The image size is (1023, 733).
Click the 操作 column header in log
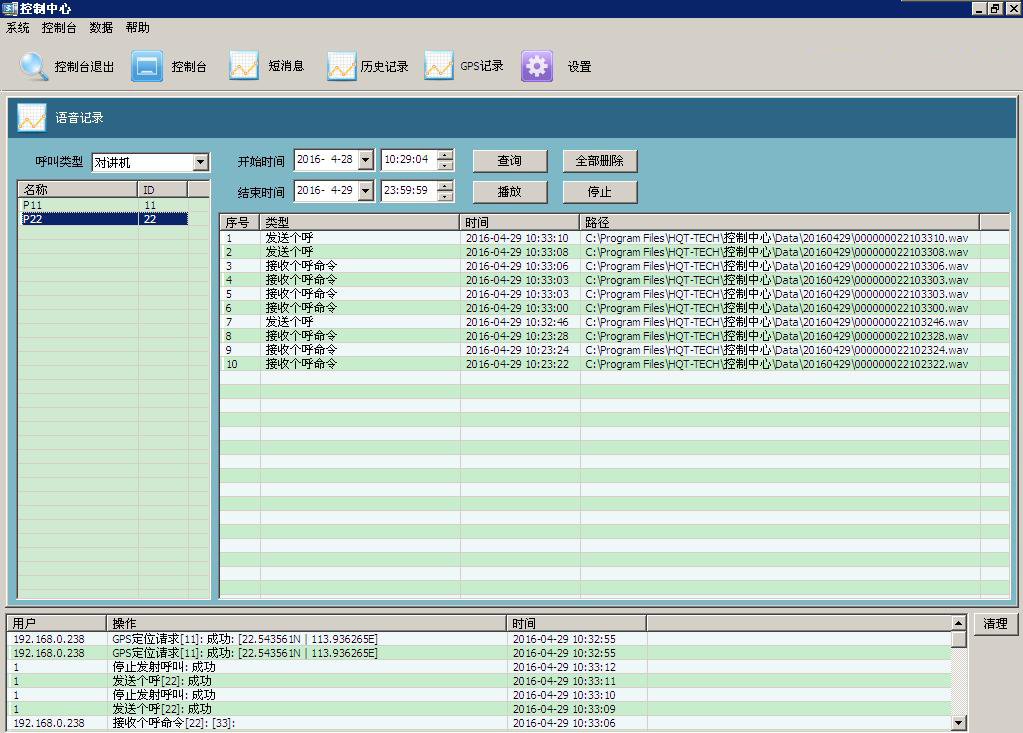306,623
